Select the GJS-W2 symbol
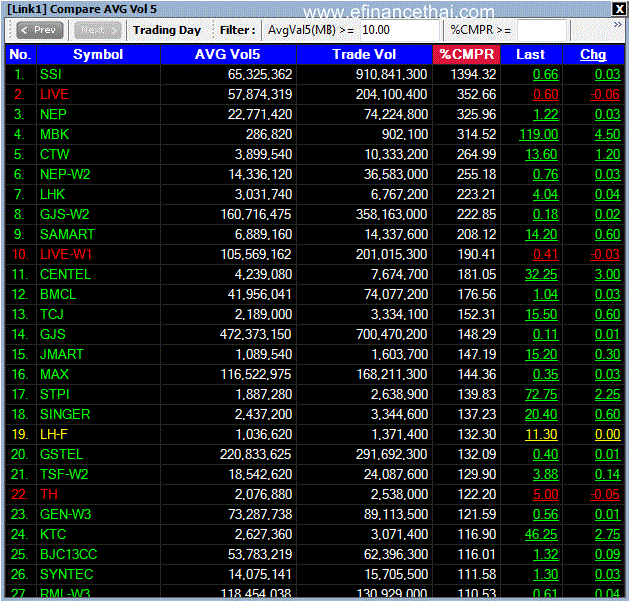The height and width of the screenshot is (602, 630). (x=64, y=214)
